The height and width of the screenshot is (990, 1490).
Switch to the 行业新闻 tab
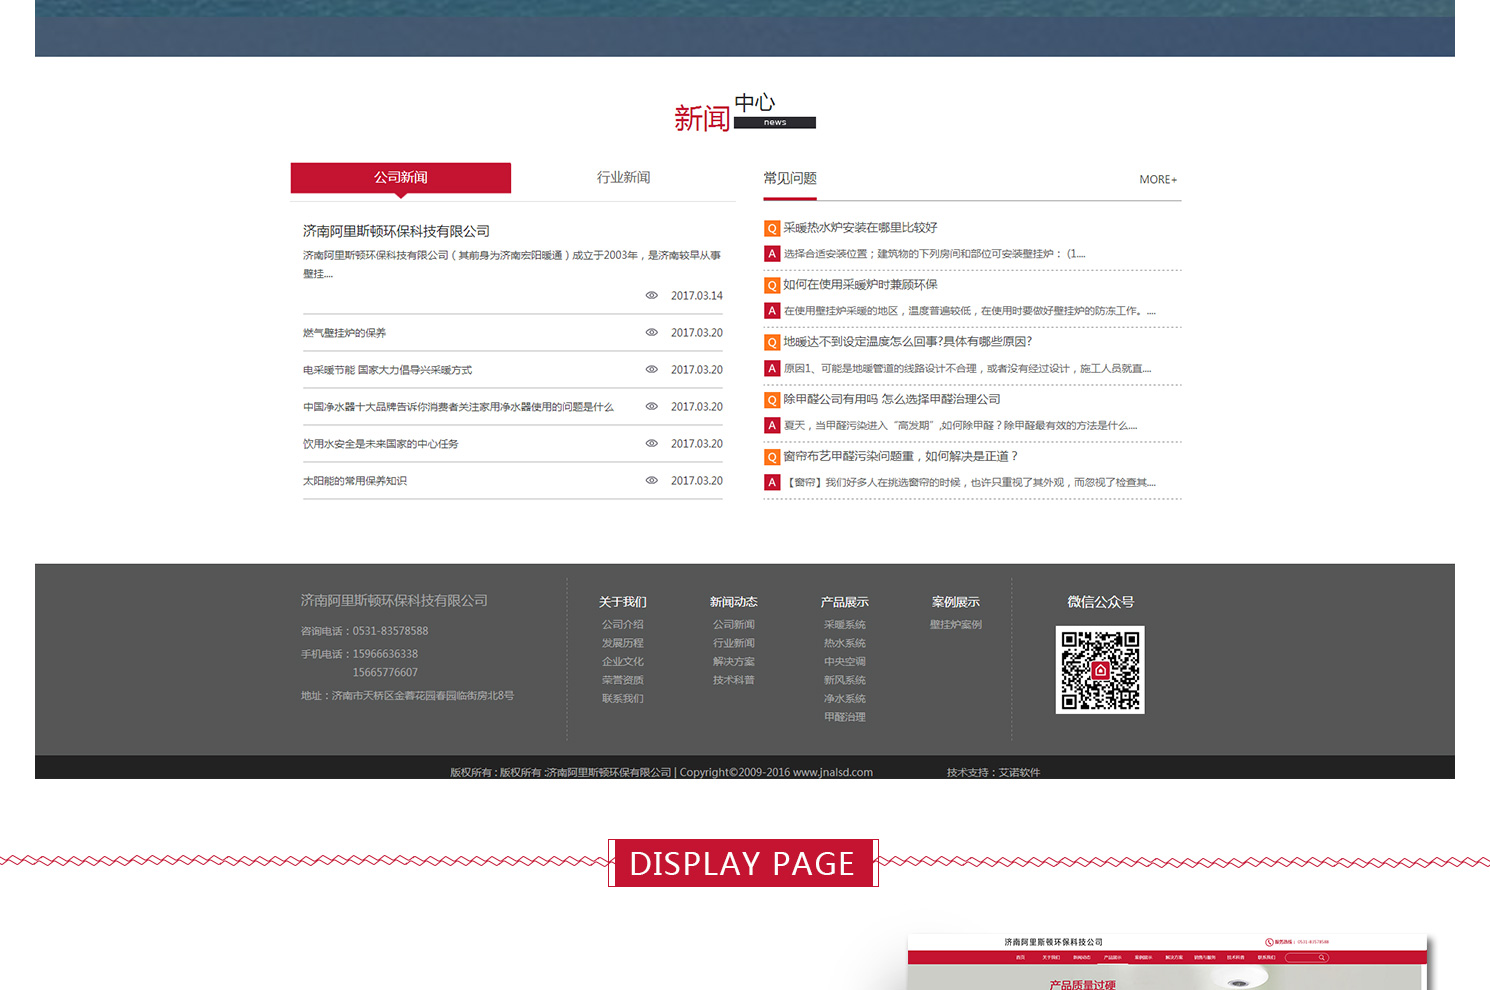[x=623, y=178]
